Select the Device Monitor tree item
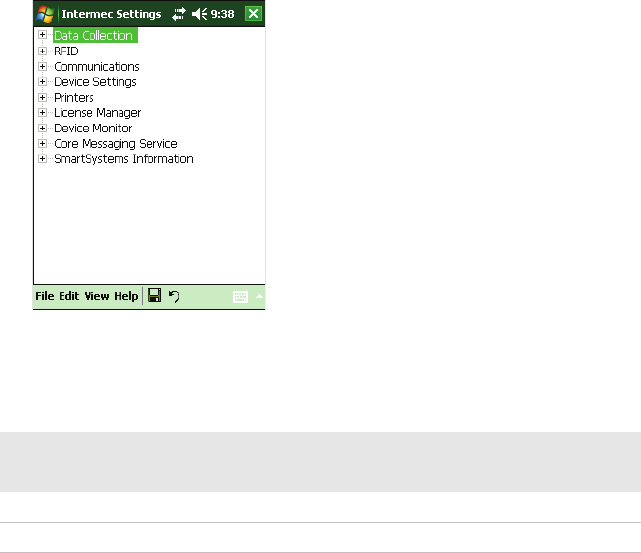 [93, 128]
